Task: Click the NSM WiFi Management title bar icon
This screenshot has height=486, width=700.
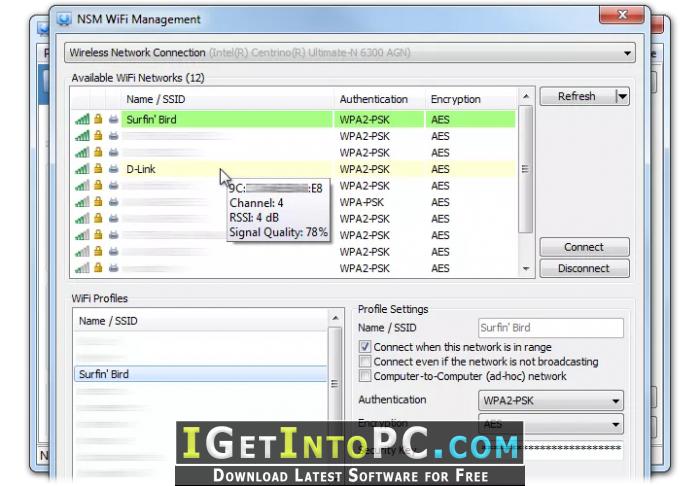Action: click(x=64, y=20)
